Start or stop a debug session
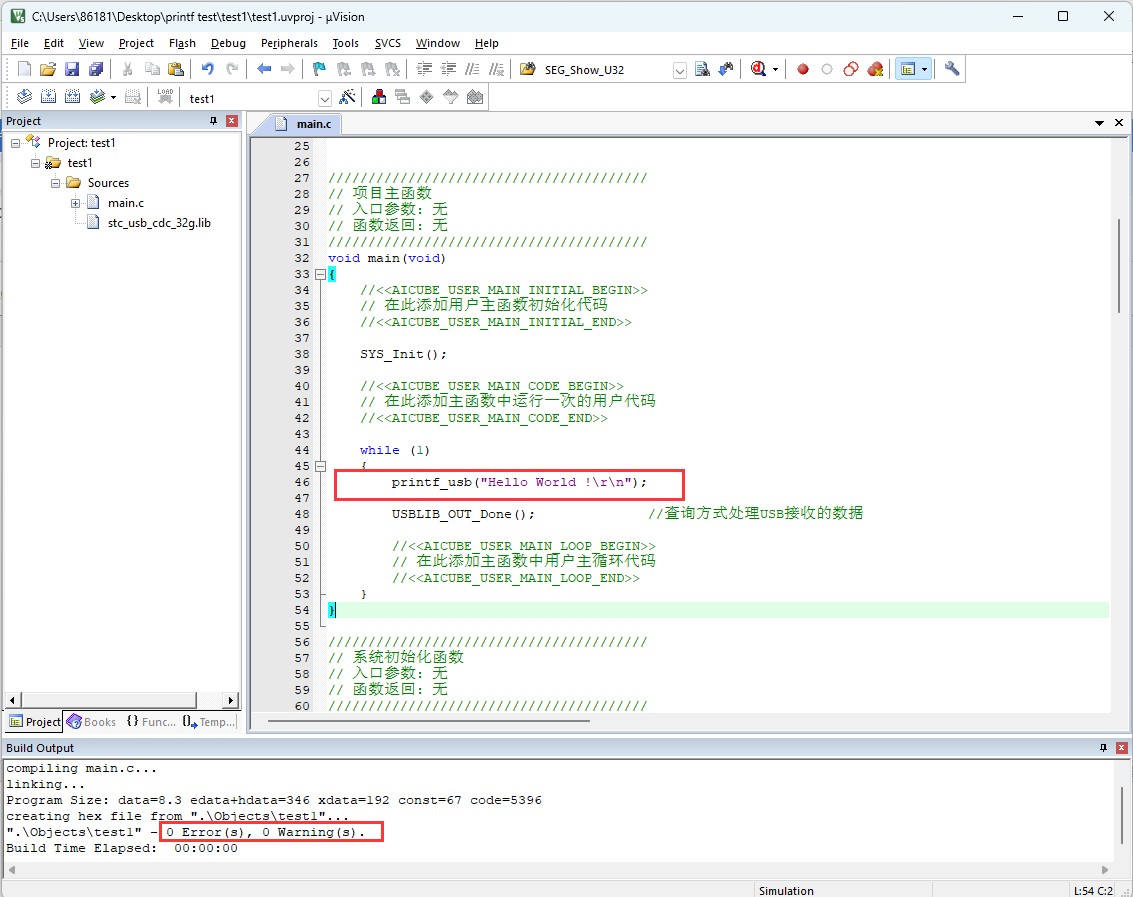Viewport: 1133px width, 897px height. coord(758,69)
